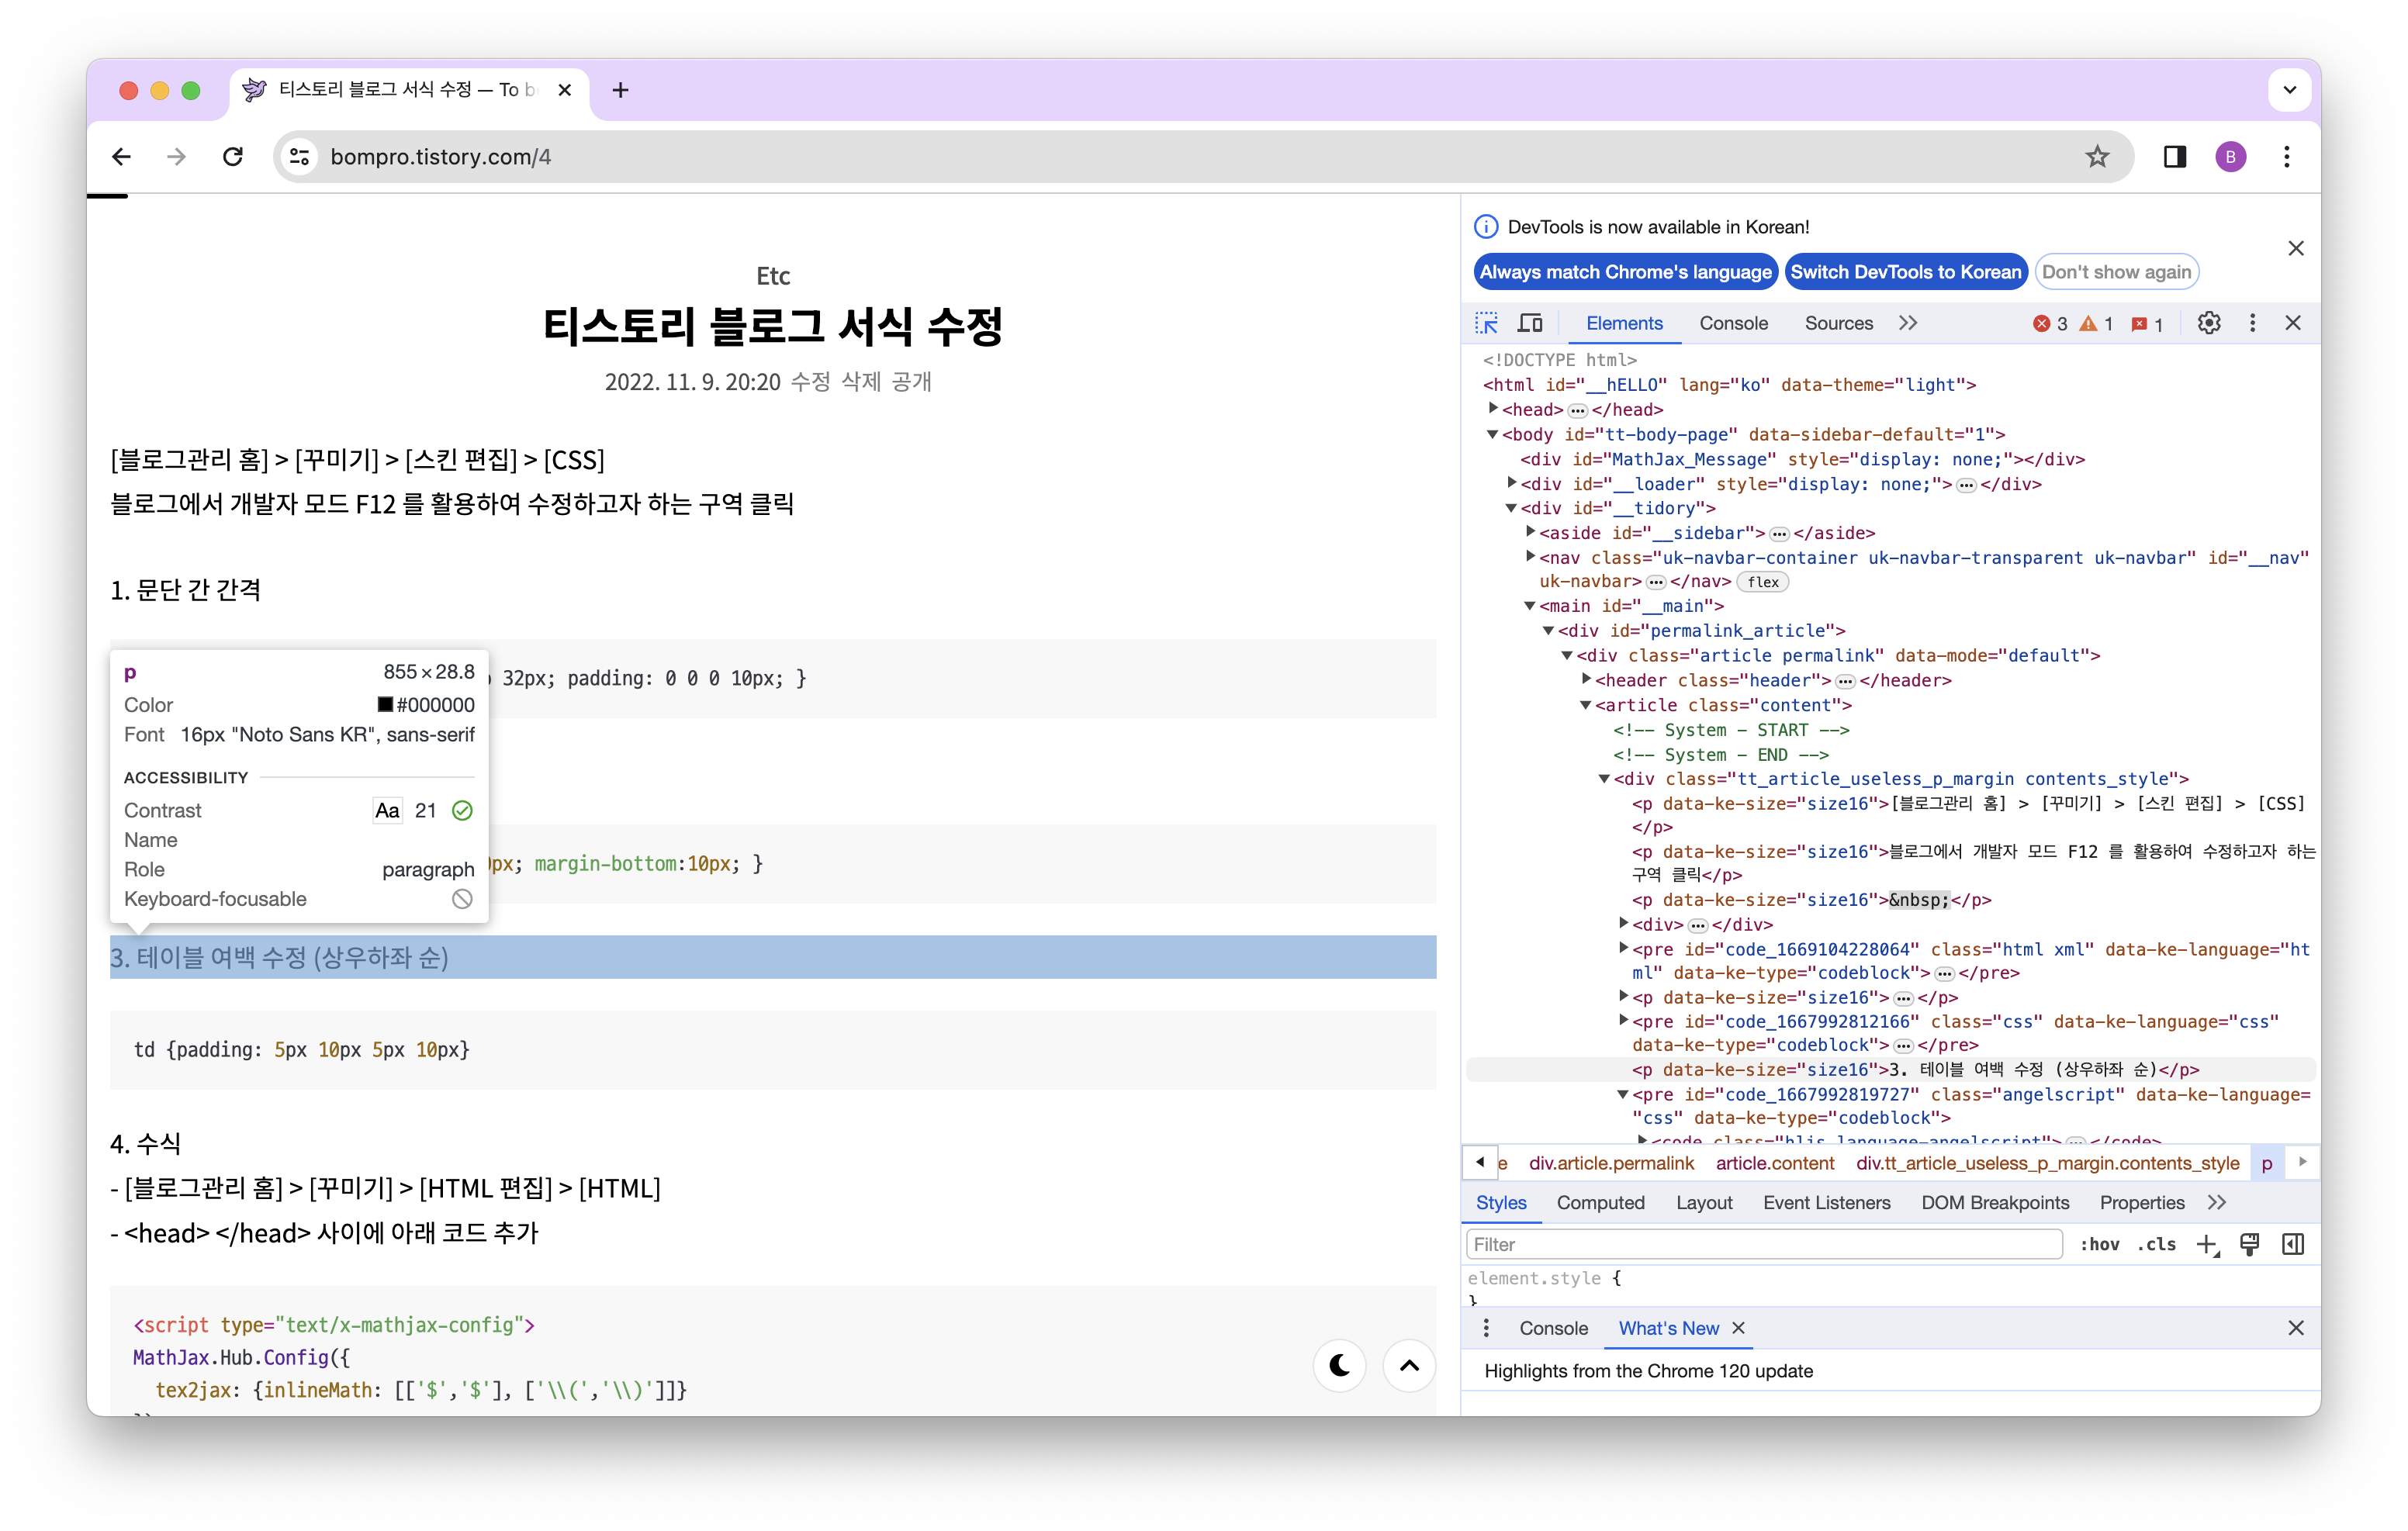2408x1531 pixels.
Task: Bookmark this page with star icon
Action: (x=2097, y=157)
